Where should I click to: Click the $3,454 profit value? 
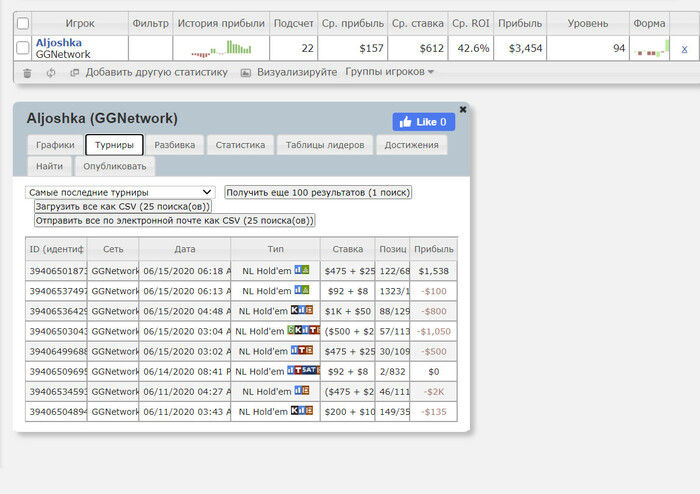click(525, 48)
